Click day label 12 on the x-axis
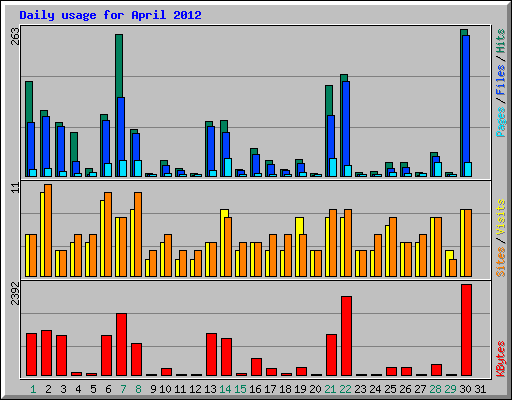The height and width of the screenshot is (400, 512). [x=195, y=389]
